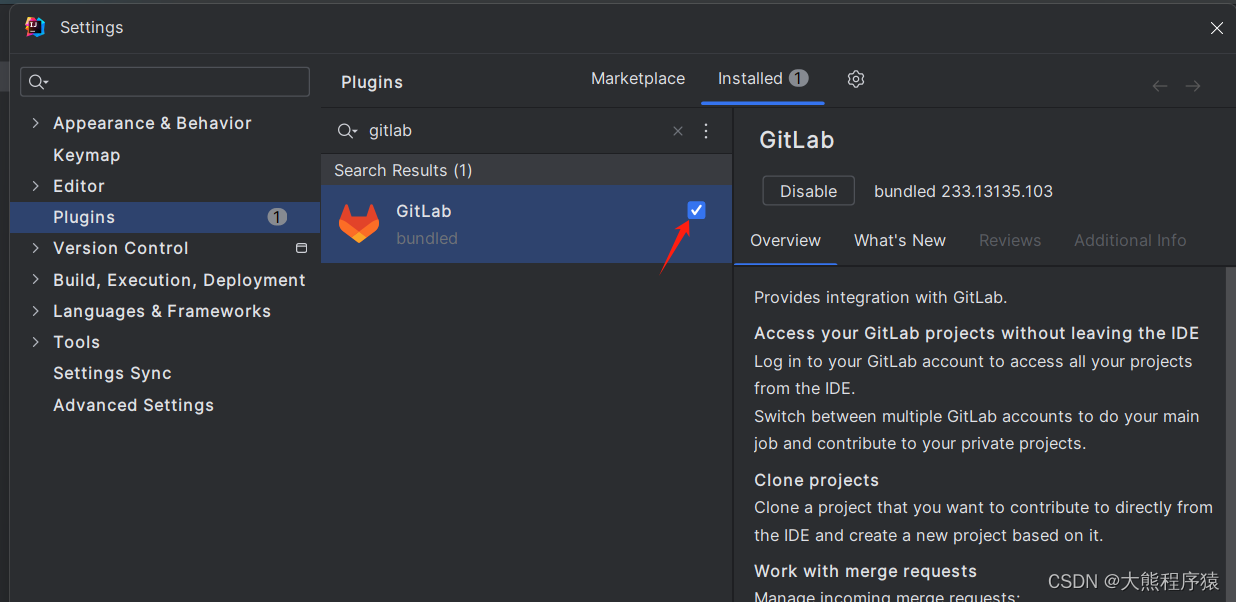Open the Plugins settings gear menu

click(856, 78)
